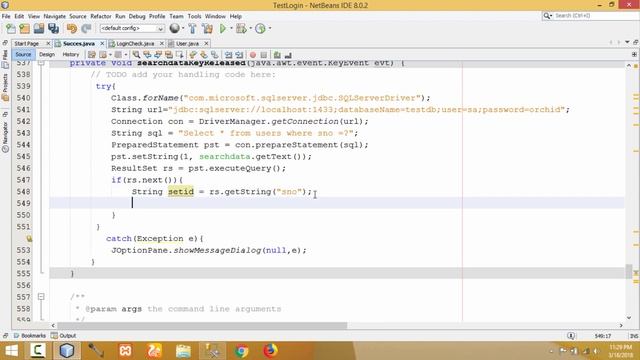Click the horizontal scrollbar in the editor
The height and width of the screenshot is (360, 640).
point(202,326)
